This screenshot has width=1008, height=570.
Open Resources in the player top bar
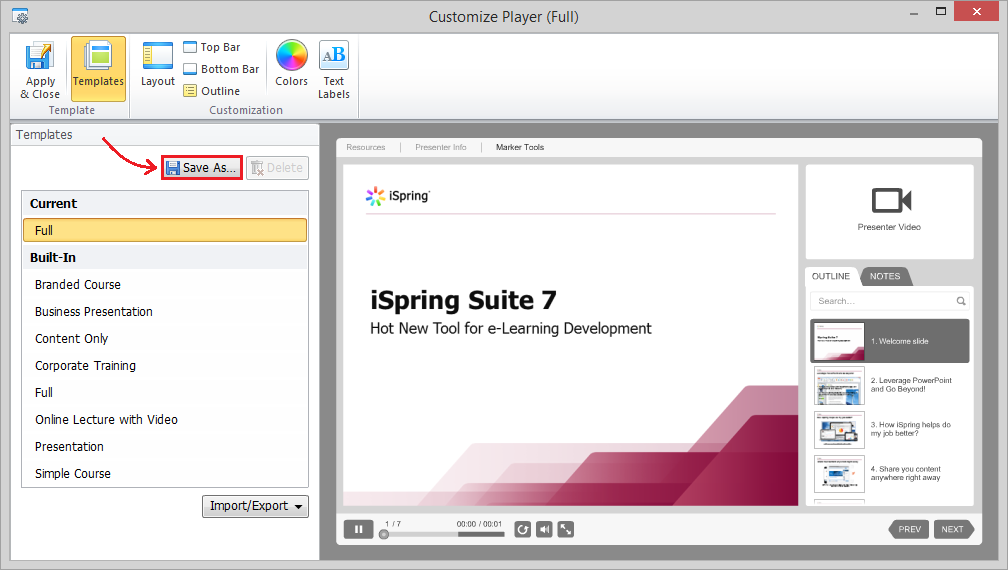click(366, 147)
